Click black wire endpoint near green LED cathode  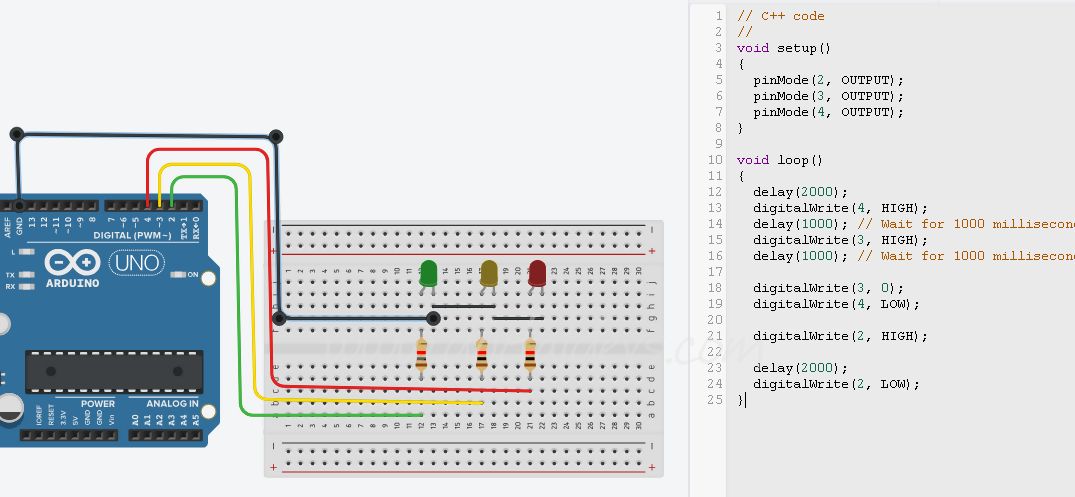433,318
